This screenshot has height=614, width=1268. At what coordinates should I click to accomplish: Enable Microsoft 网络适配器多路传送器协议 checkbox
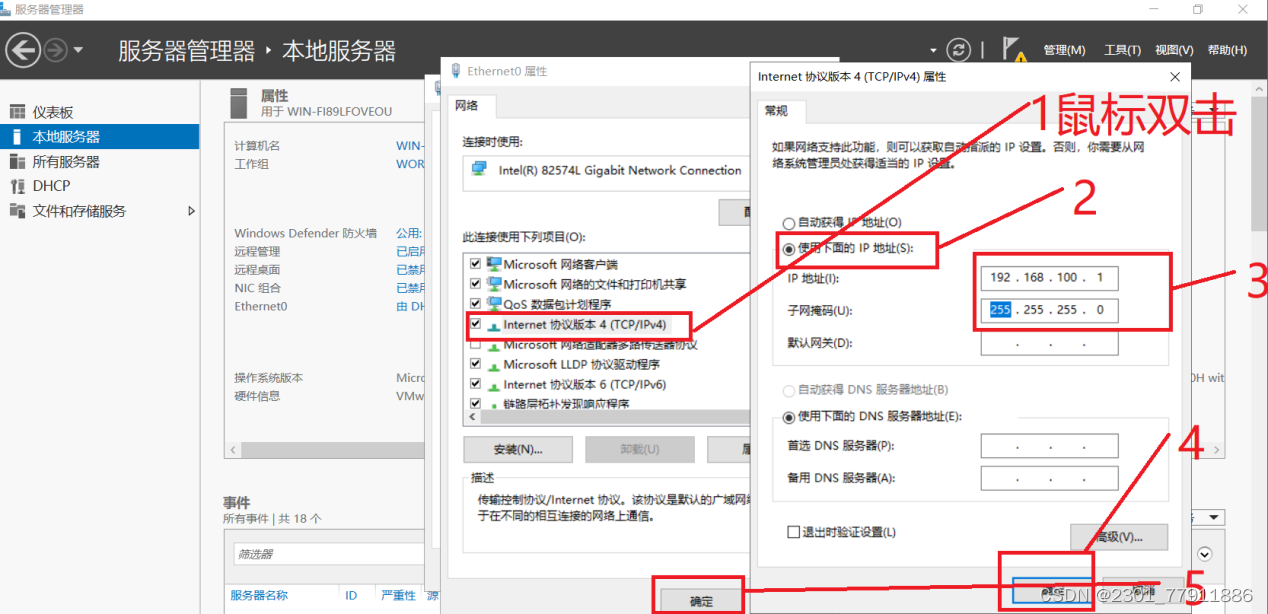click(x=475, y=344)
